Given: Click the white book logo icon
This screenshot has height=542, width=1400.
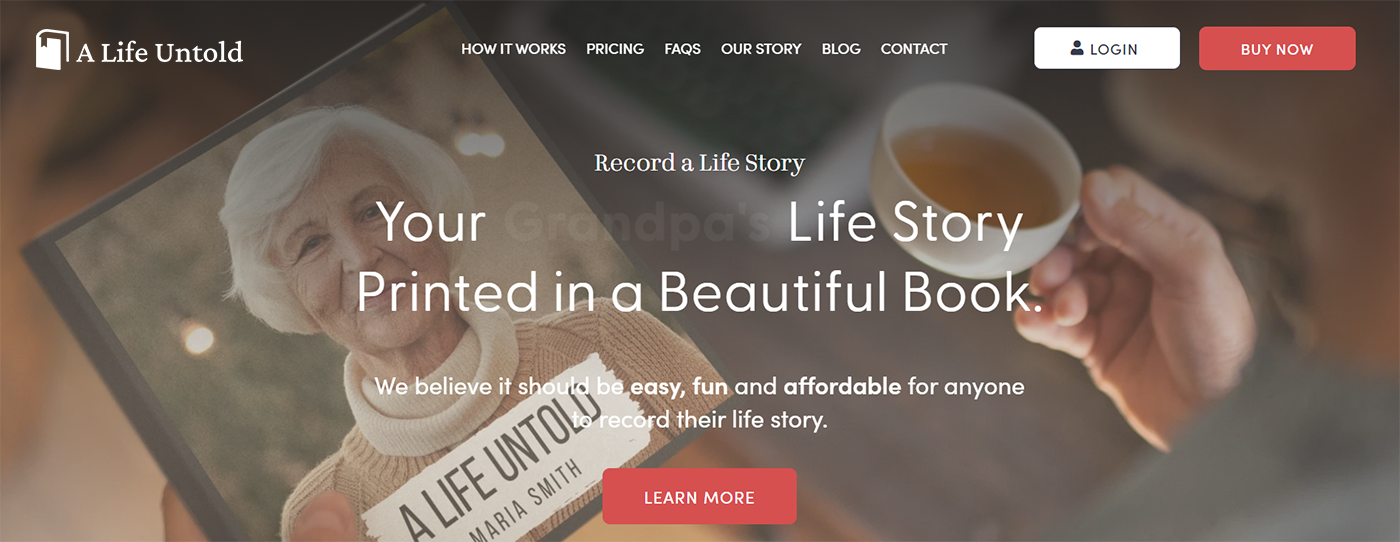Looking at the screenshot, I should click(x=53, y=50).
